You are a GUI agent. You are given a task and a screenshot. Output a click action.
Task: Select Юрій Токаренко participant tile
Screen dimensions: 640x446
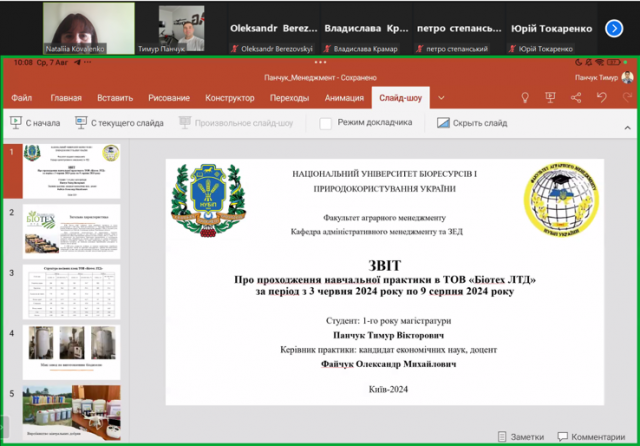(552, 29)
